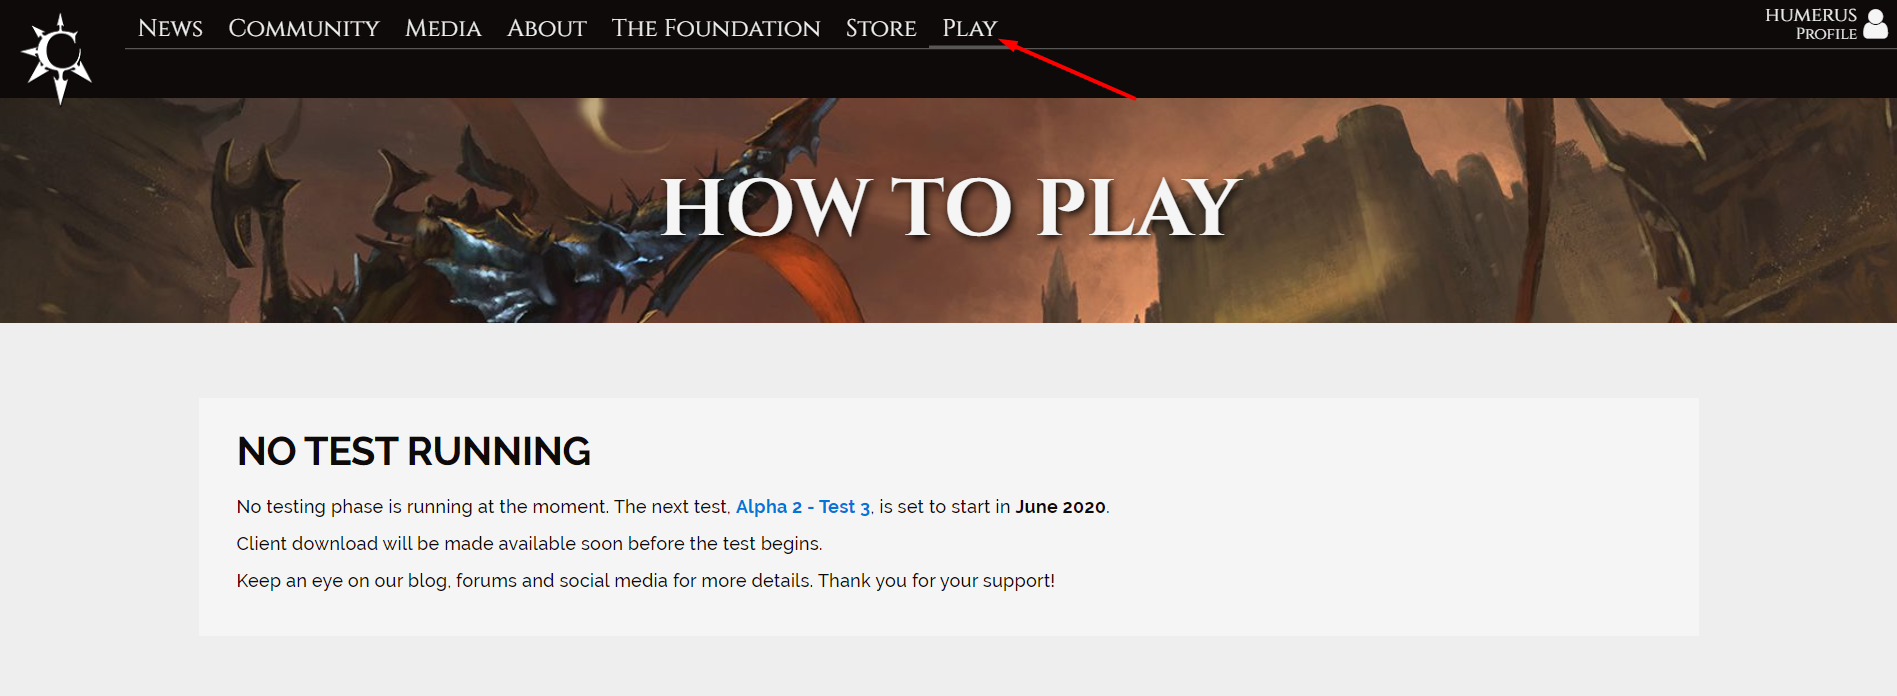Visit The Foundation page
The height and width of the screenshot is (696, 1897).
pos(716,28)
